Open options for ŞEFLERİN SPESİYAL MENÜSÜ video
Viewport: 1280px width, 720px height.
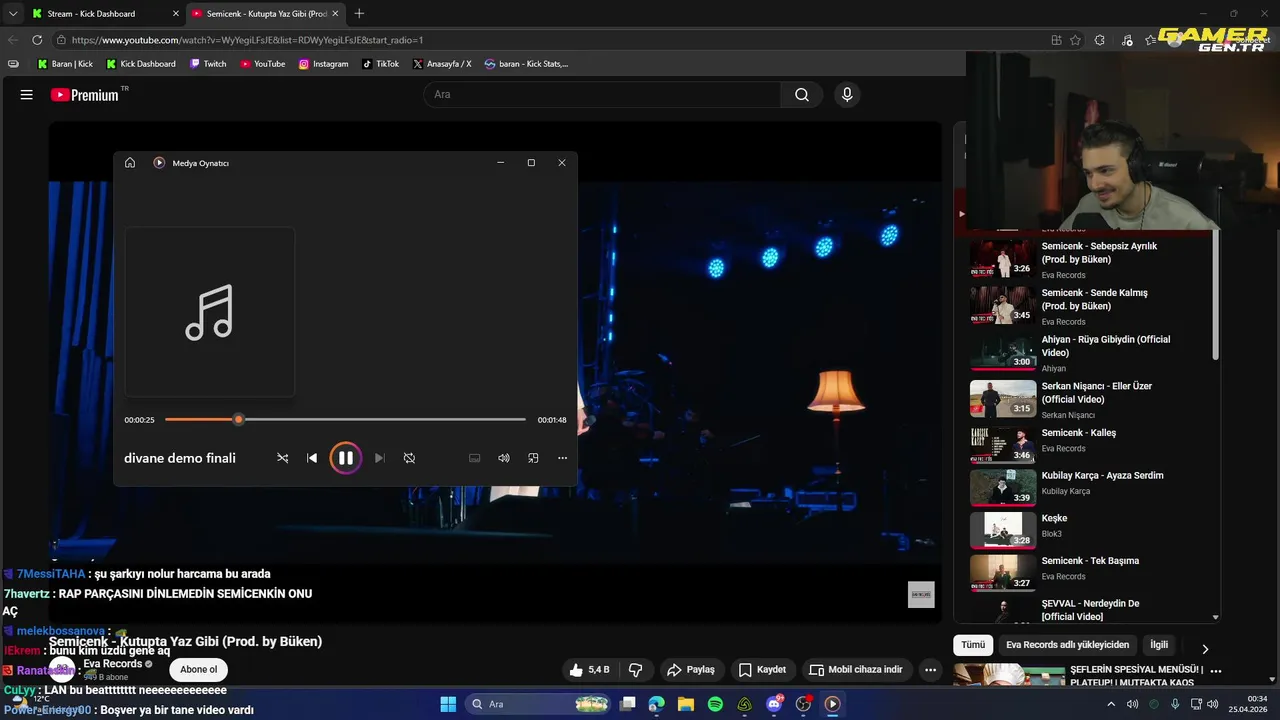[x=1216, y=671]
